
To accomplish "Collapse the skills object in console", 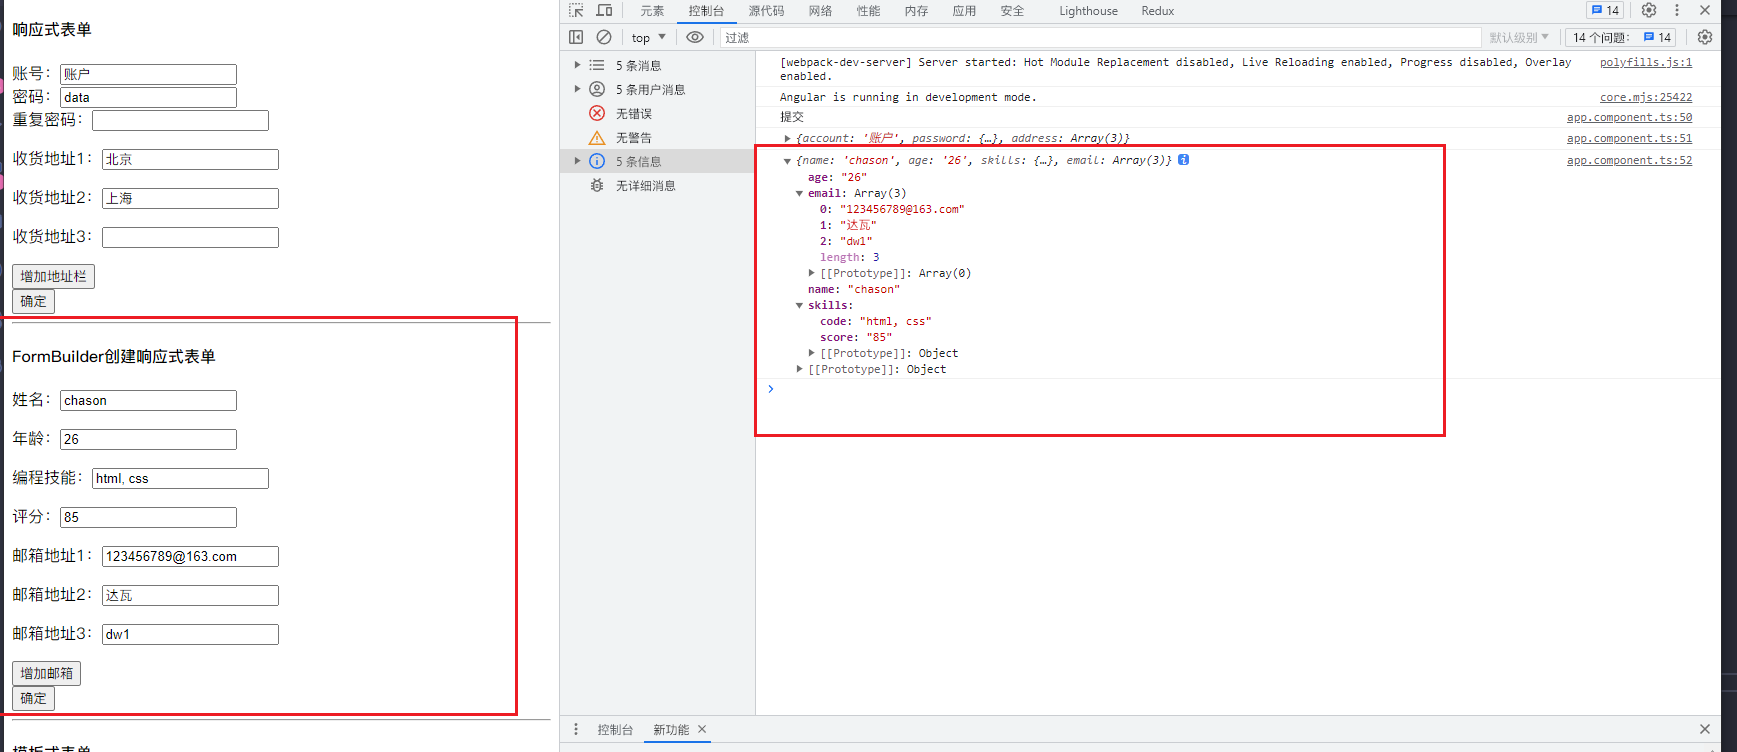I will coord(799,306).
